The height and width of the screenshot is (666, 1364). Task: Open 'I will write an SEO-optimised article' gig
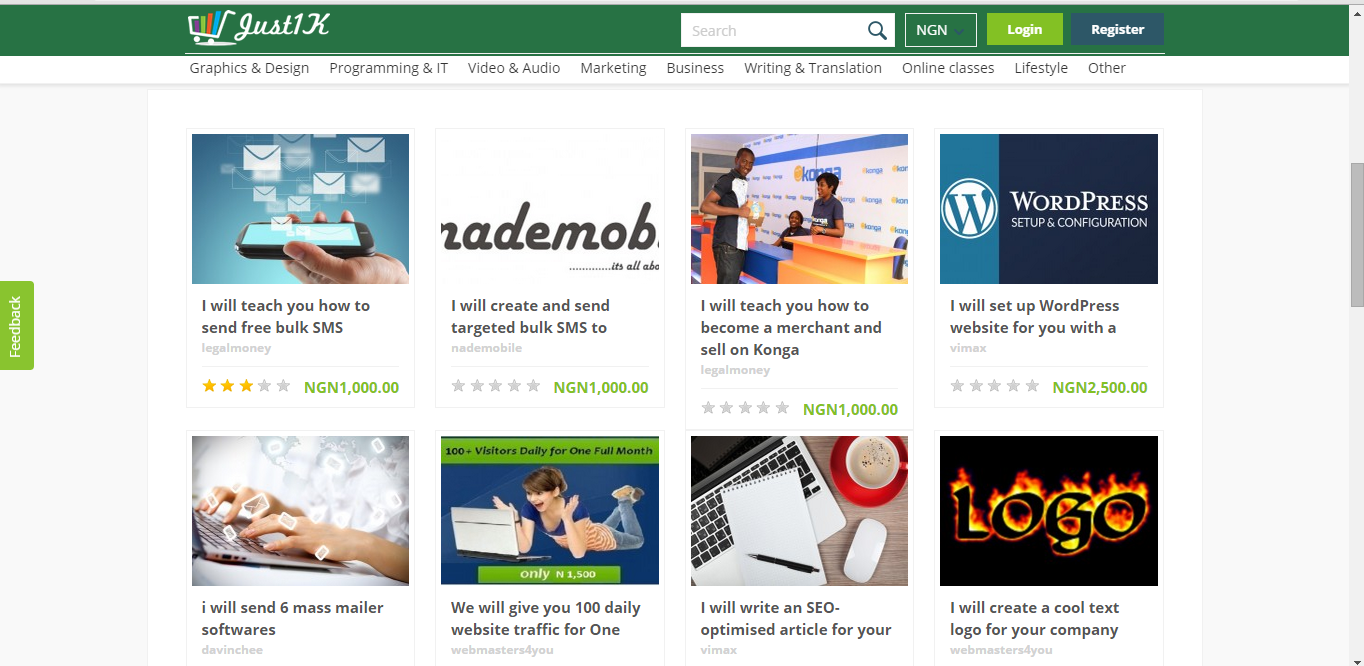coord(796,618)
